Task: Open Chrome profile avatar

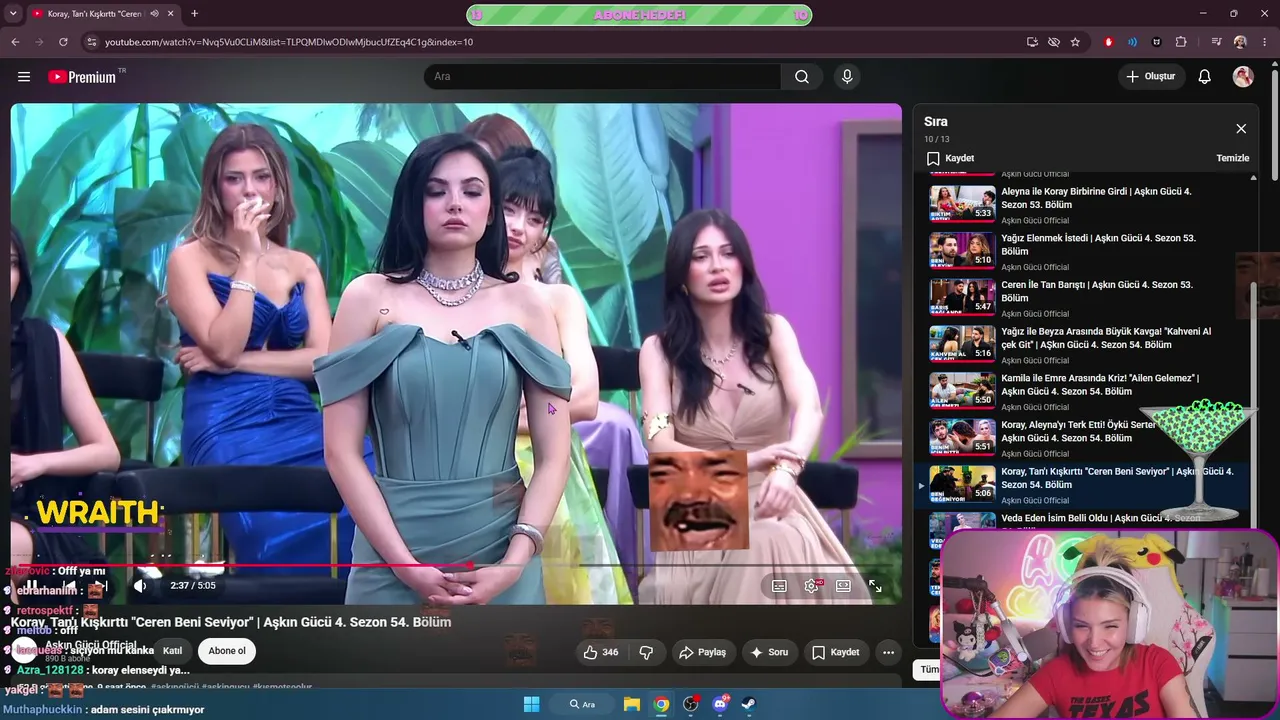Action: [1240, 42]
